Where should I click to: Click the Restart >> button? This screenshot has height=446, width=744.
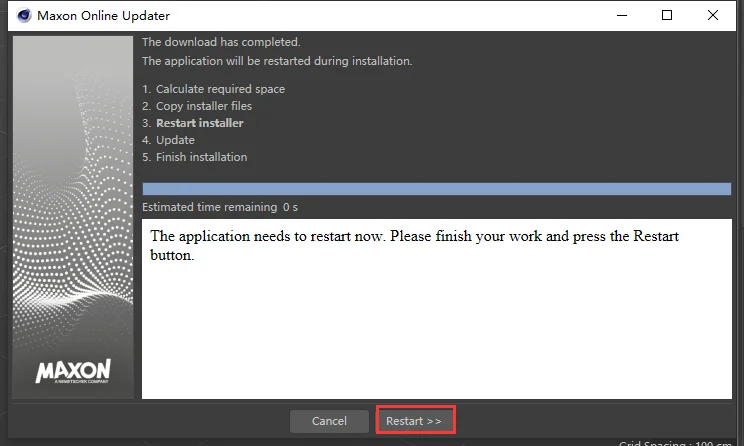click(416, 420)
